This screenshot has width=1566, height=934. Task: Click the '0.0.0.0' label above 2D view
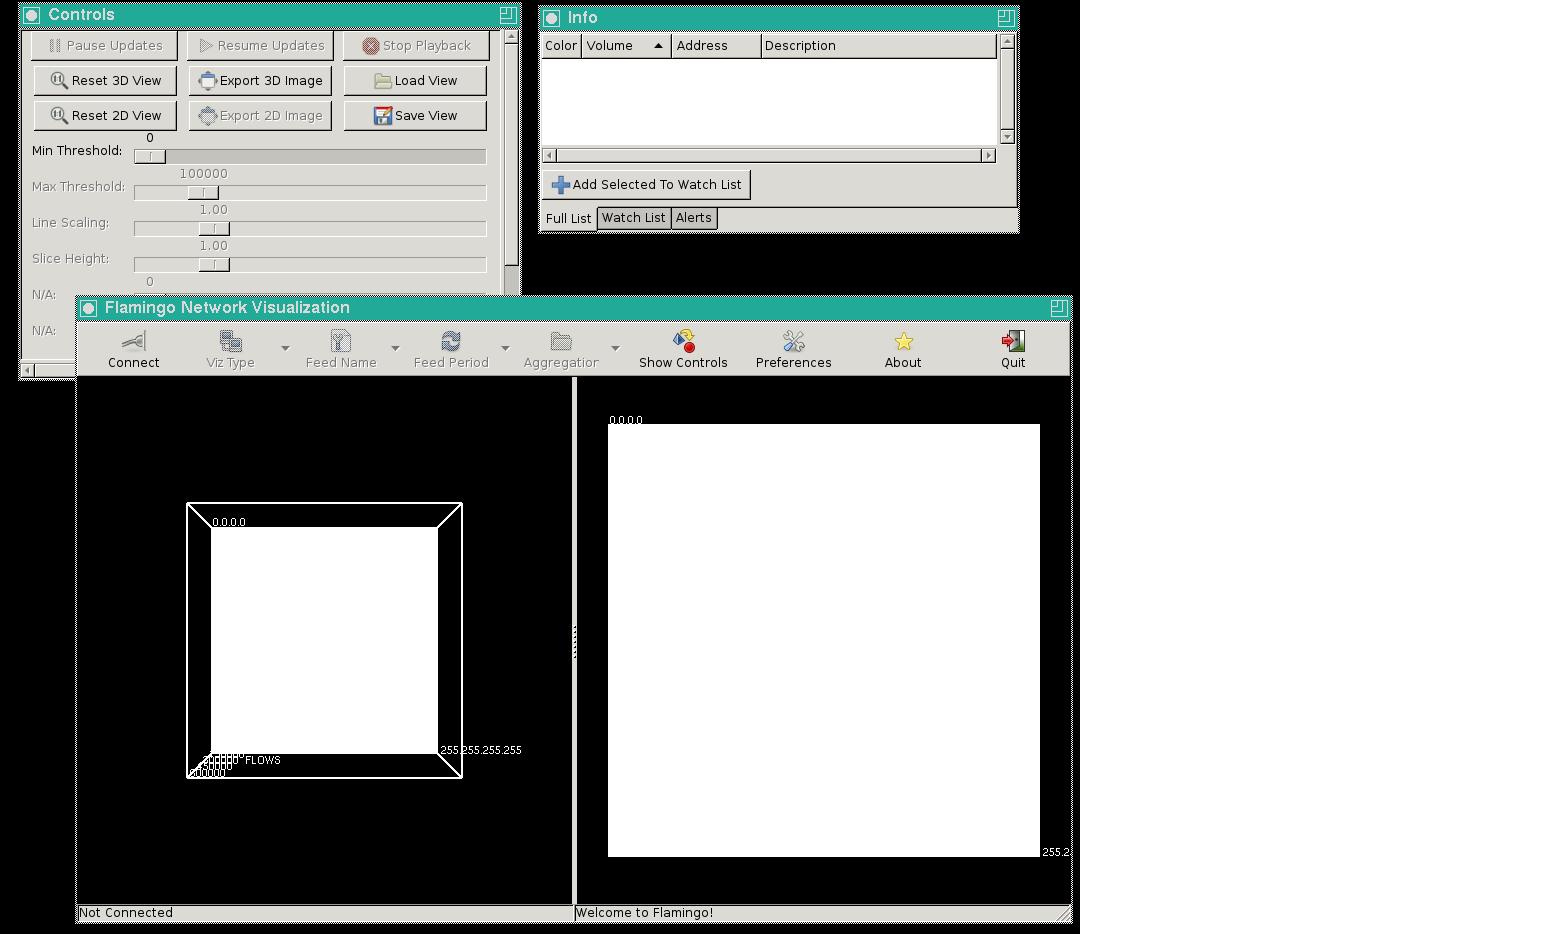(626, 420)
